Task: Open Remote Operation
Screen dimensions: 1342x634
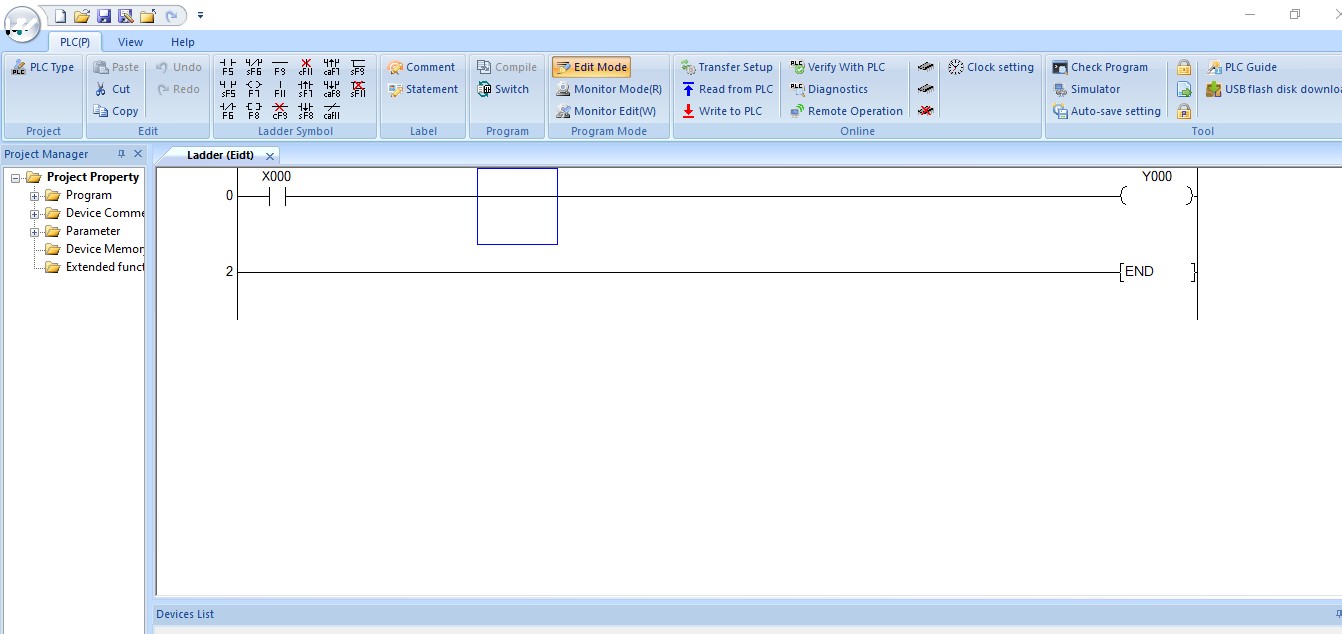Action: coord(846,111)
